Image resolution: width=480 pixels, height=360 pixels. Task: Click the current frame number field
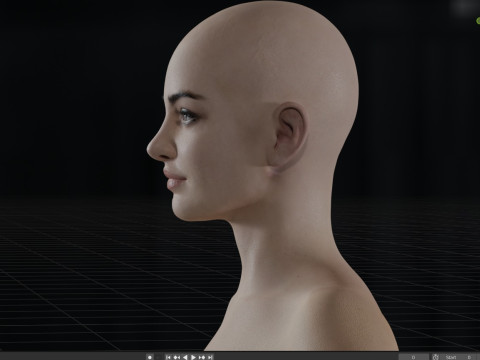coord(413,357)
